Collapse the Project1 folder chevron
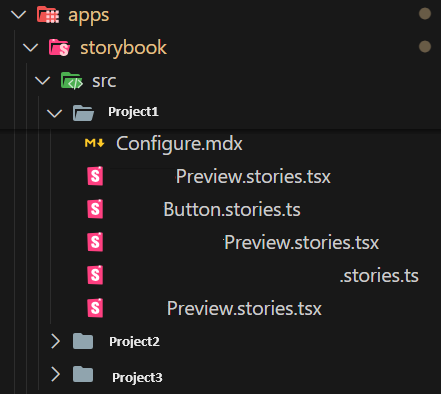 tap(54, 113)
